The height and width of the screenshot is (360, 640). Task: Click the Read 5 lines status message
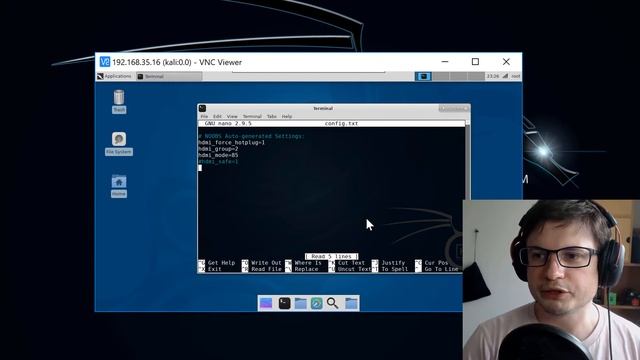(x=331, y=256)
